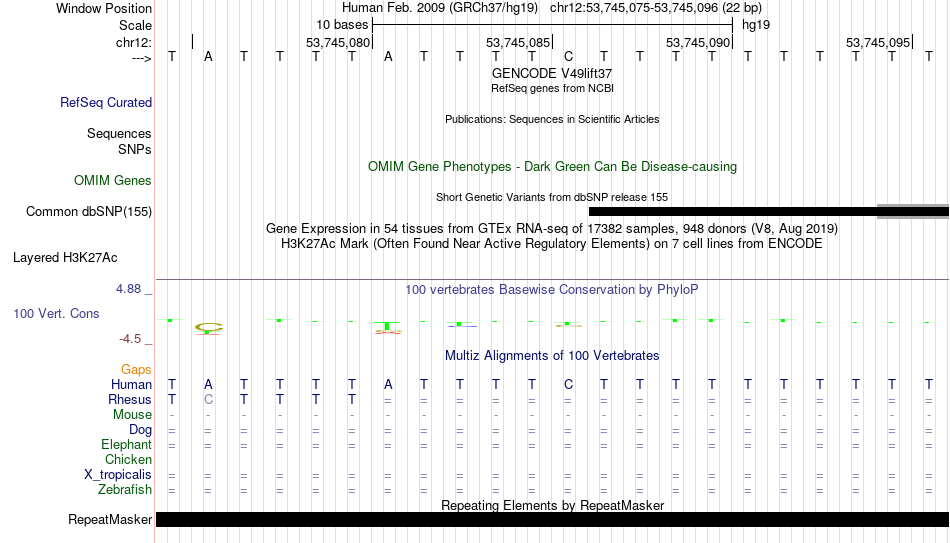
Task: Click the chr12: ruler label
Action: (x=134, y=42)
